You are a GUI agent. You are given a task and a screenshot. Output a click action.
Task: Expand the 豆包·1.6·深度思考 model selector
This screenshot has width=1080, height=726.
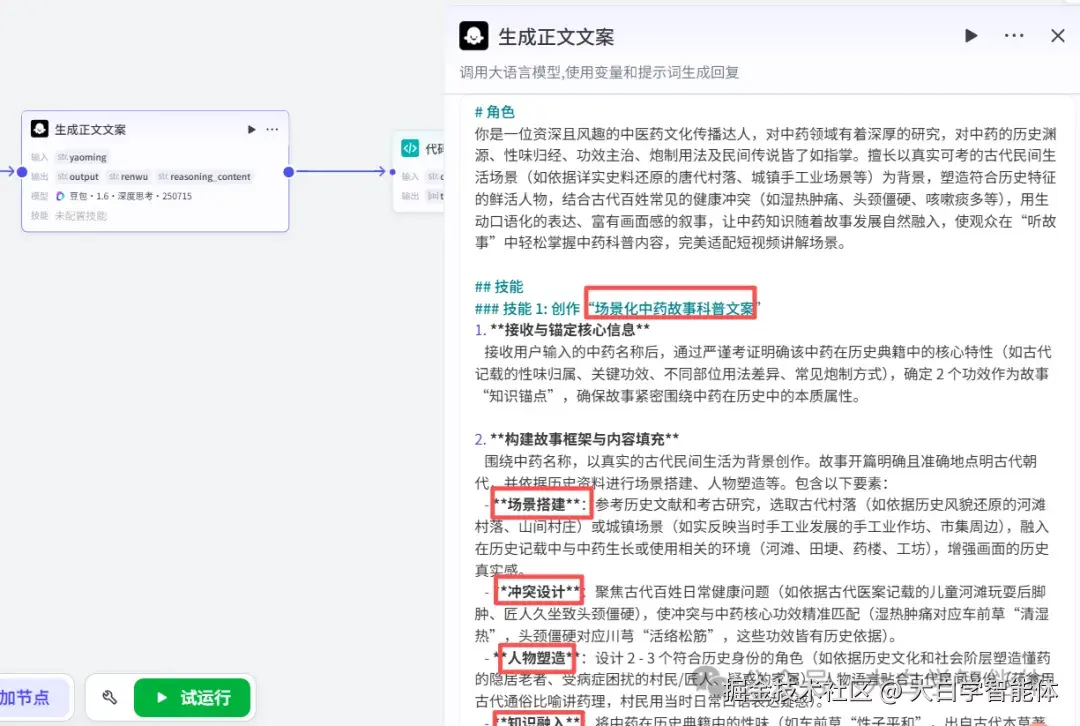[130, 196]
